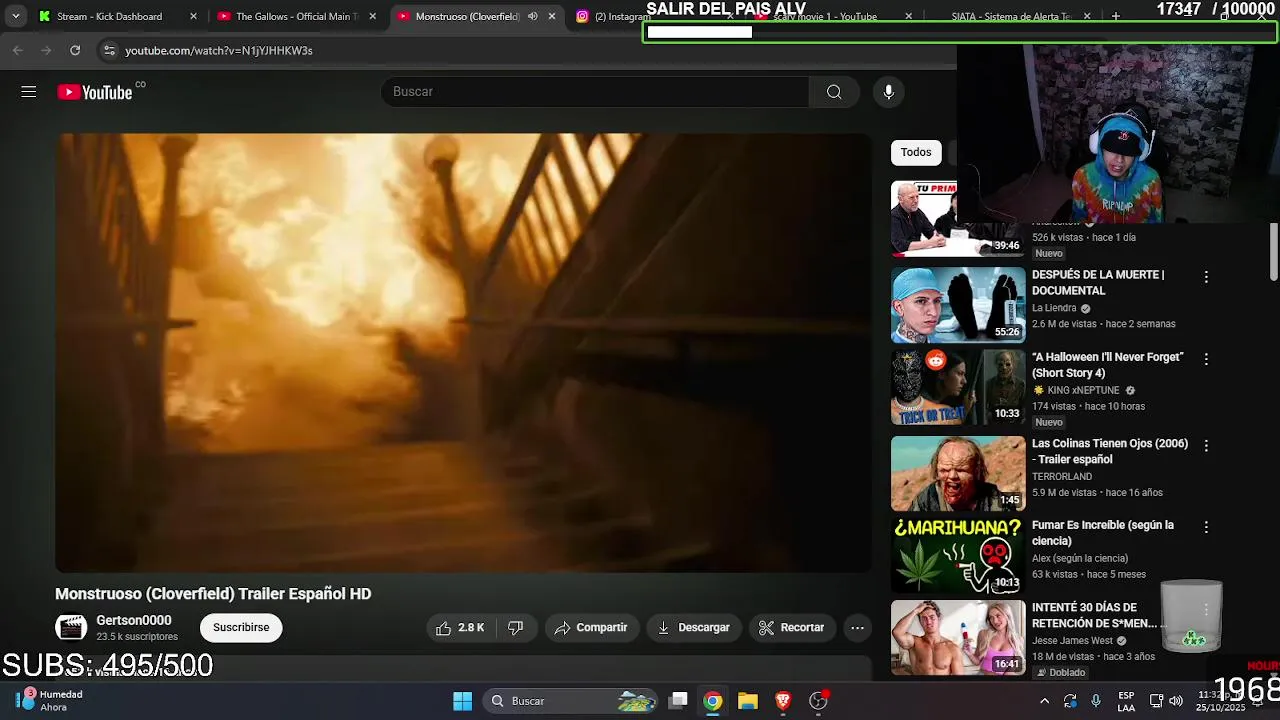The image size is (1280, 720).
Task: Open Fumar Es Increíble marihuana thumbnail
Action: coord(958,555)
